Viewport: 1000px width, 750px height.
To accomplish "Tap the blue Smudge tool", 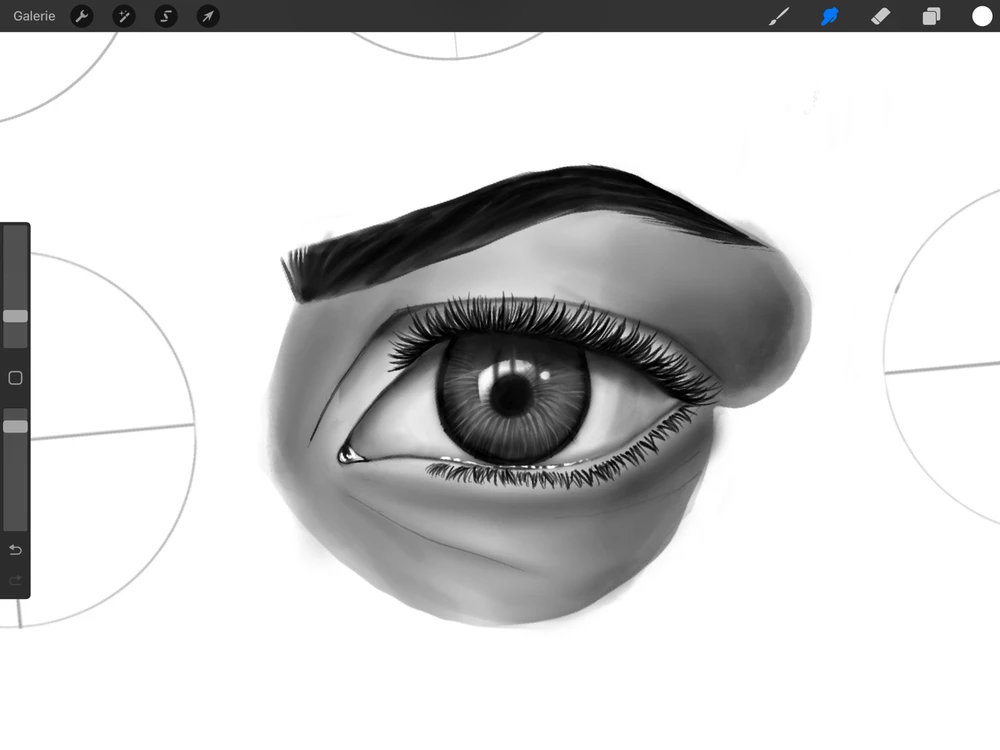I will click(x=829, y=17).
